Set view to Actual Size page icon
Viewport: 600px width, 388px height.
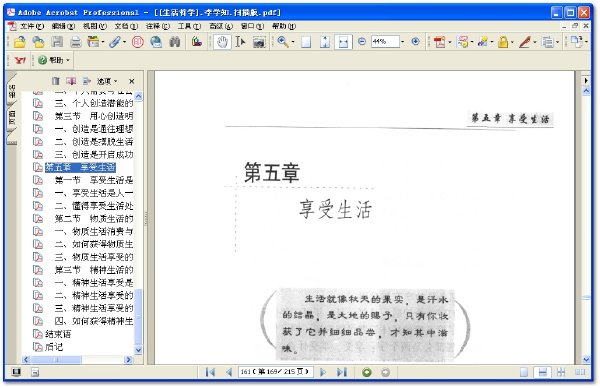click(306, 42)
